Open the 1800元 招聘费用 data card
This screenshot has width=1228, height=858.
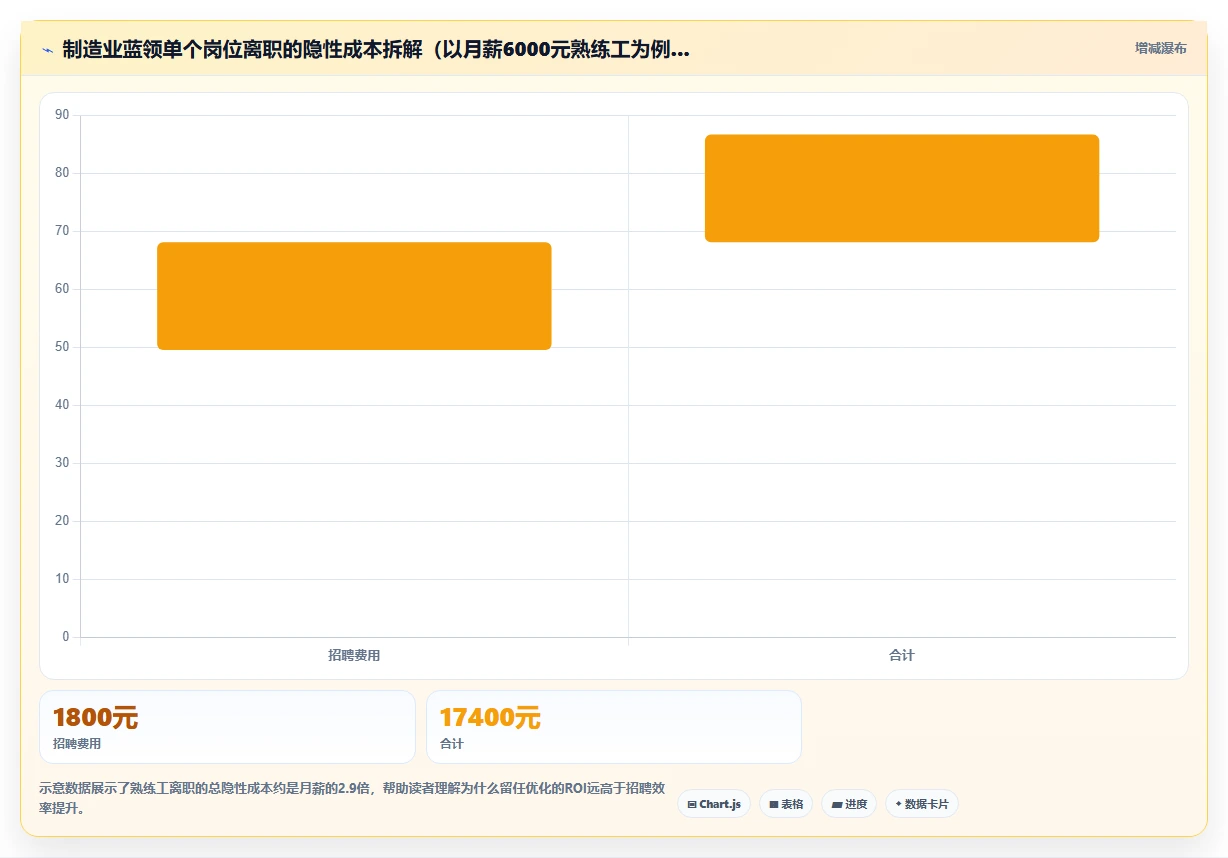(227, 727)
